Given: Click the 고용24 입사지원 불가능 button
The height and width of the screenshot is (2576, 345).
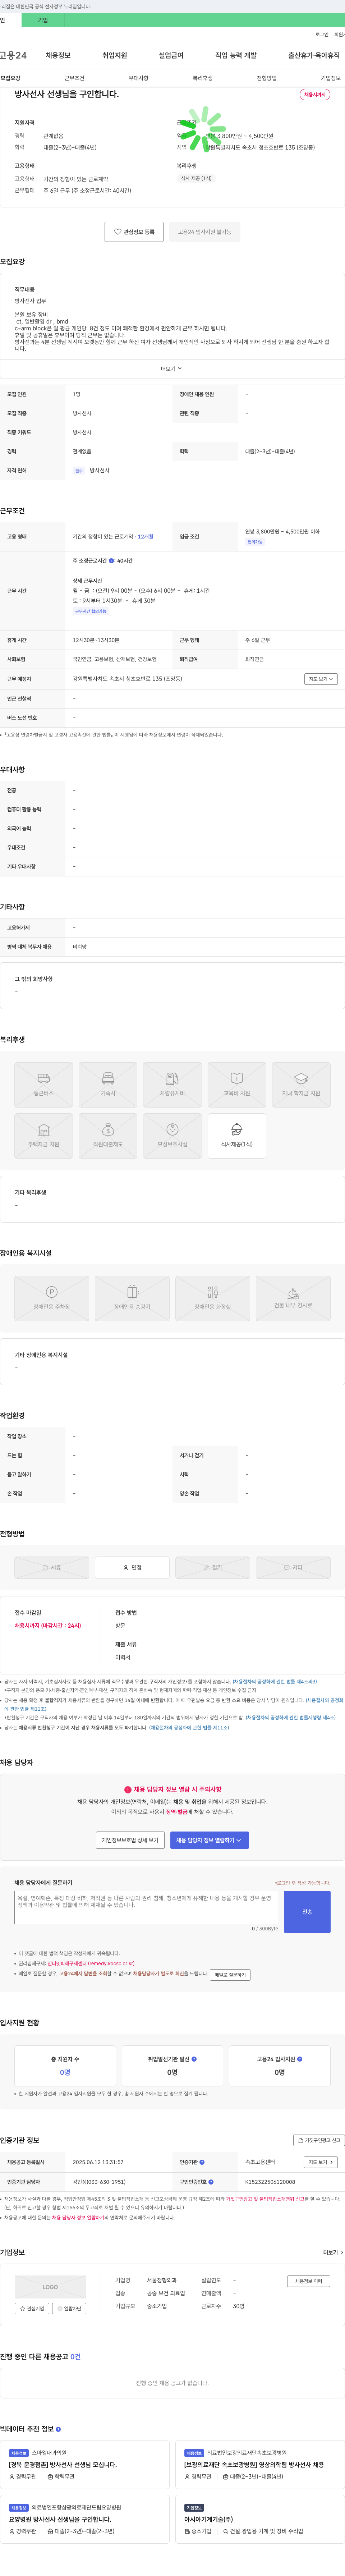Looking at the screenshot, I should pos(205,232).
